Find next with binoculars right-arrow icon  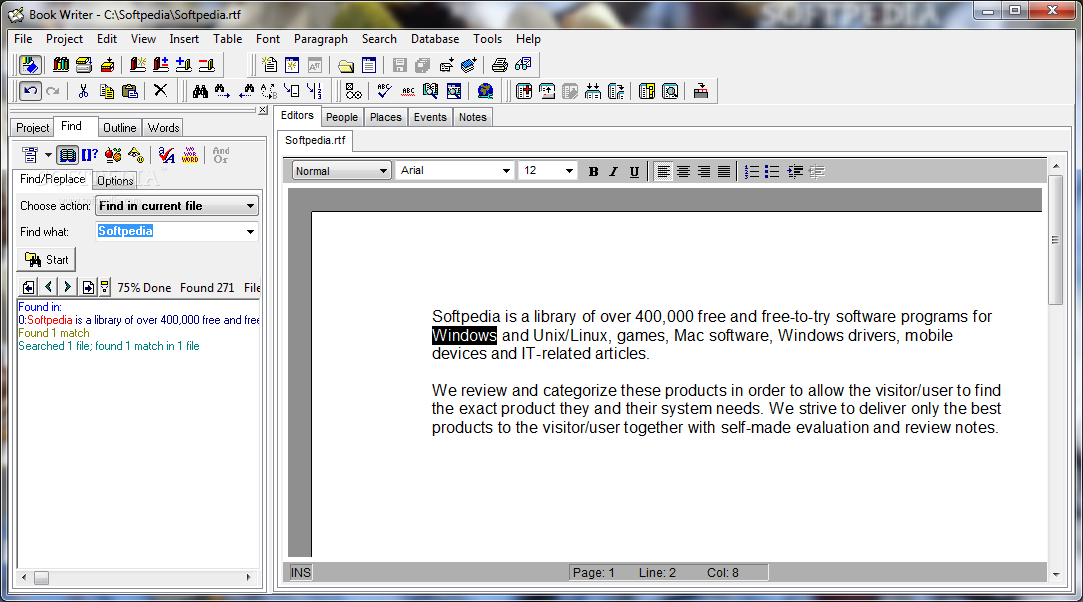(222, 91)
